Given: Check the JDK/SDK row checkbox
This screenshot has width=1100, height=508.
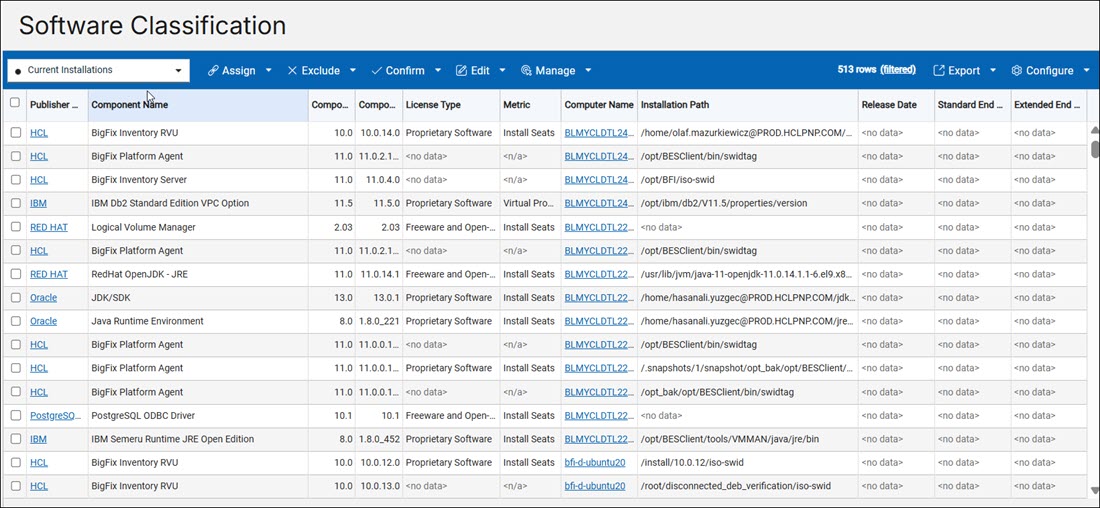Looking at the screenshot, I should click(15, 298).
